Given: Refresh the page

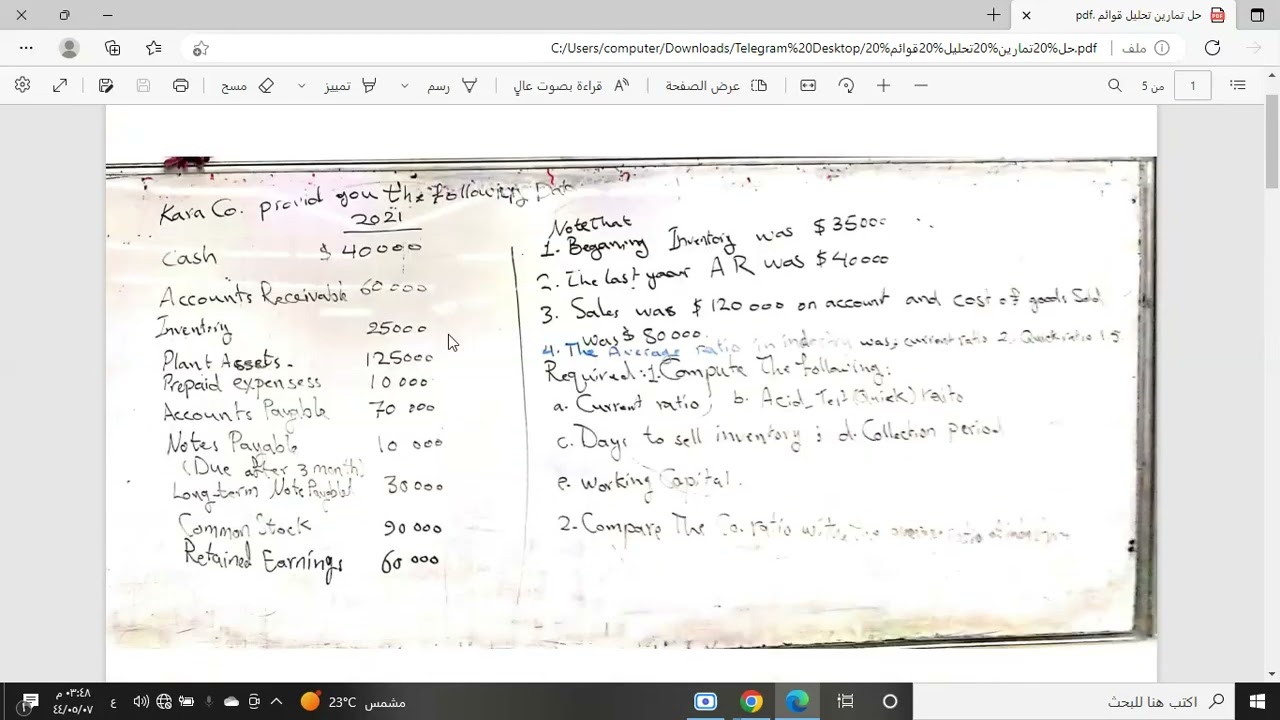Looking at the screenshot, I should coord(1212,48).
